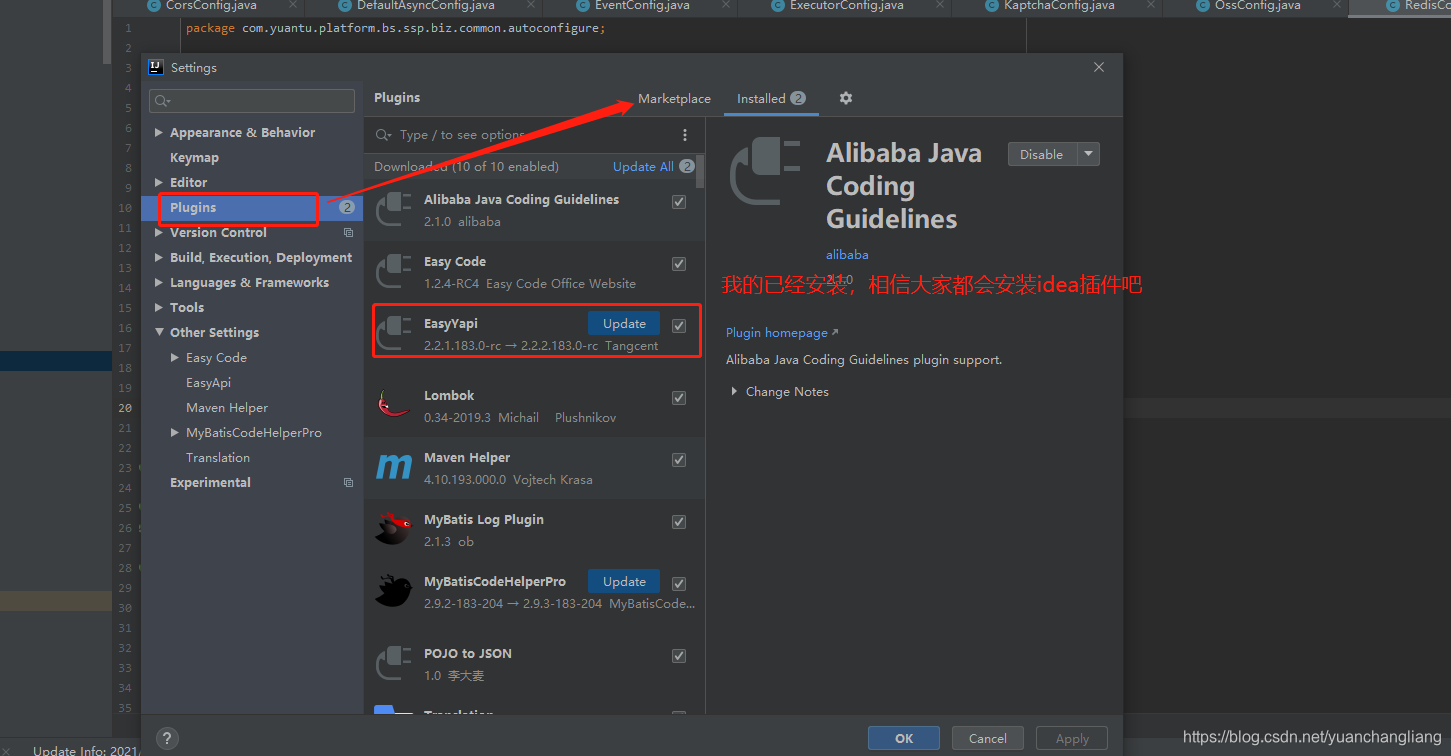Toggle the MyBatisCodeHelperPro checkbox
This screenshot has width=1451, height=756.
click(x=679, y=583)
